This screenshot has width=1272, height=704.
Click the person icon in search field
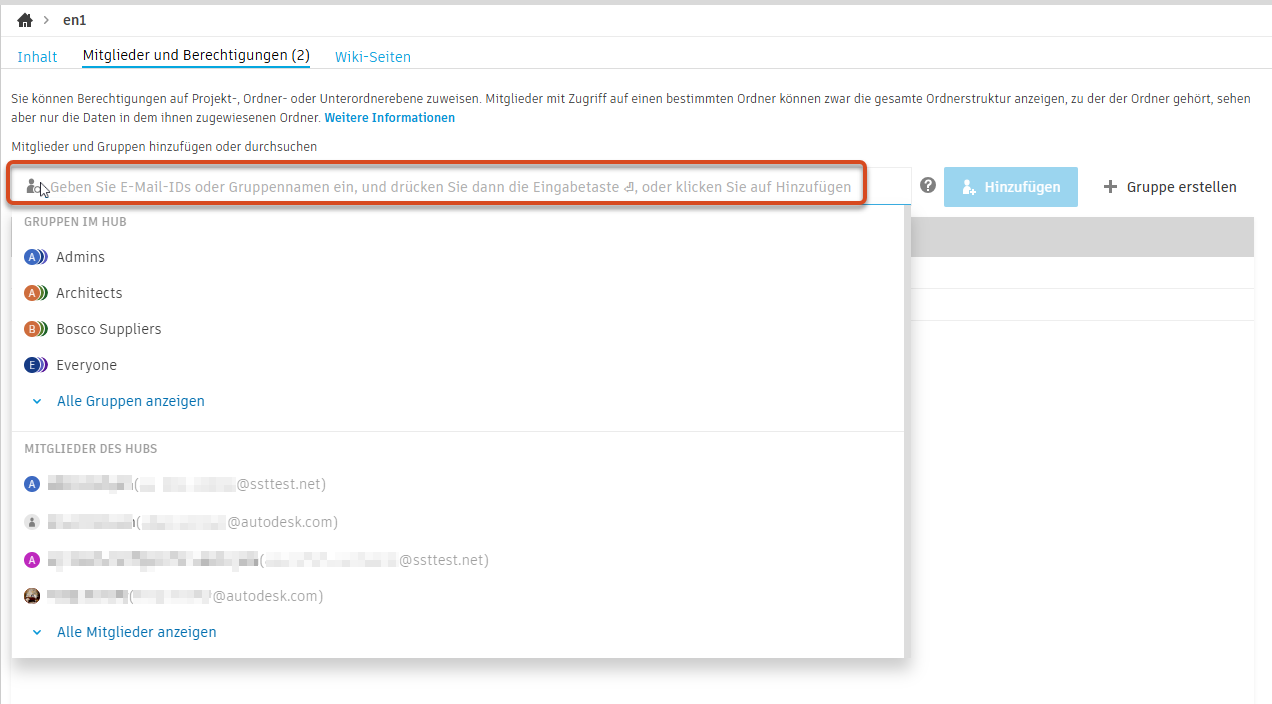[x=33, y=187]
